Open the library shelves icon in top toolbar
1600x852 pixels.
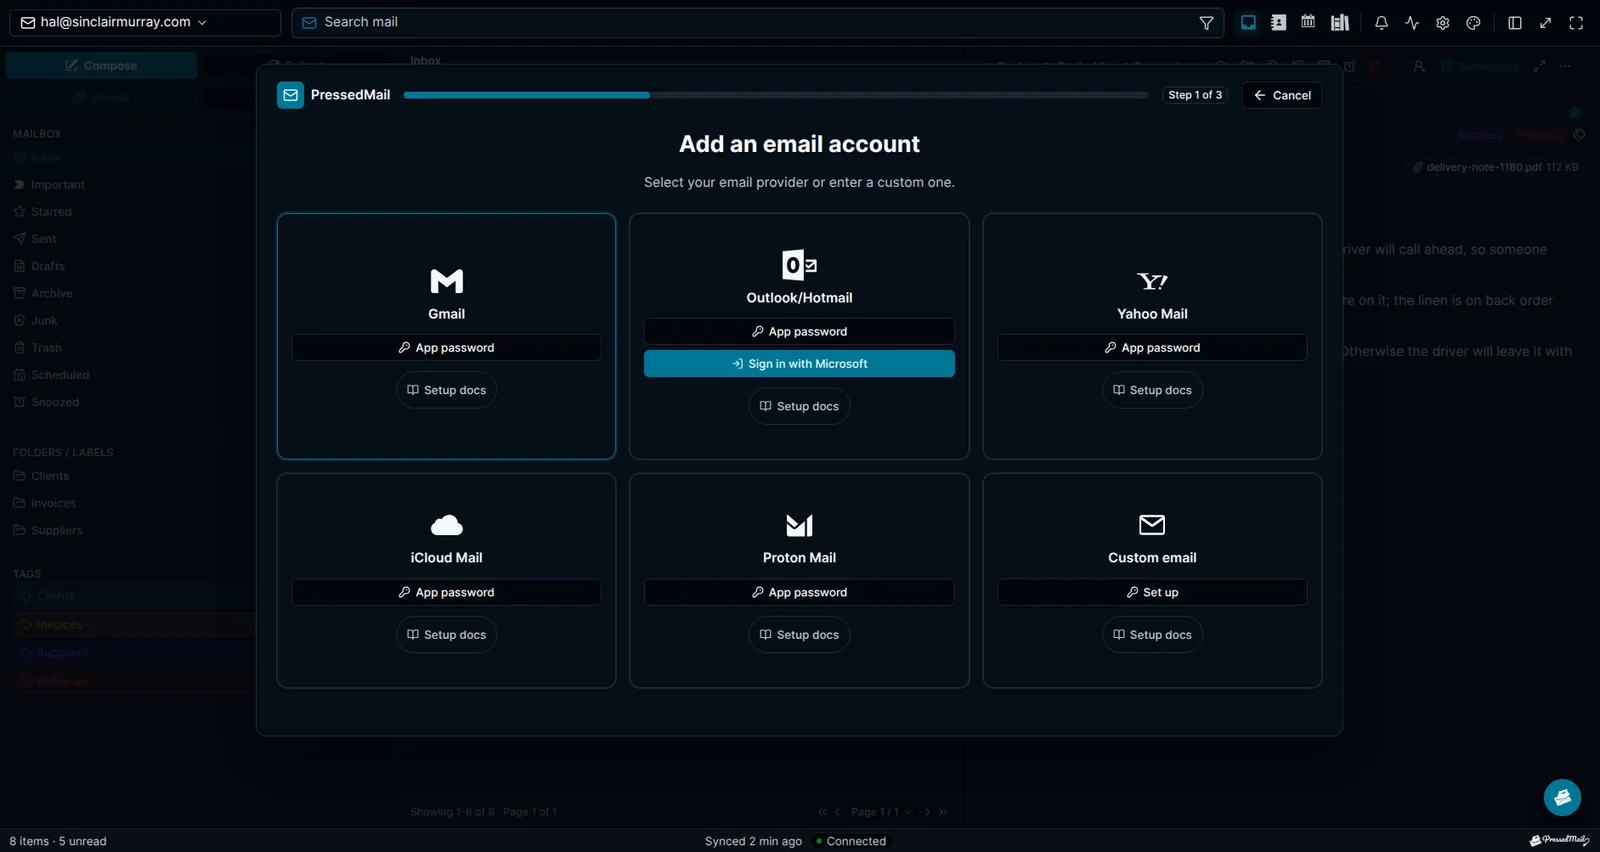tap(1340, 23)
